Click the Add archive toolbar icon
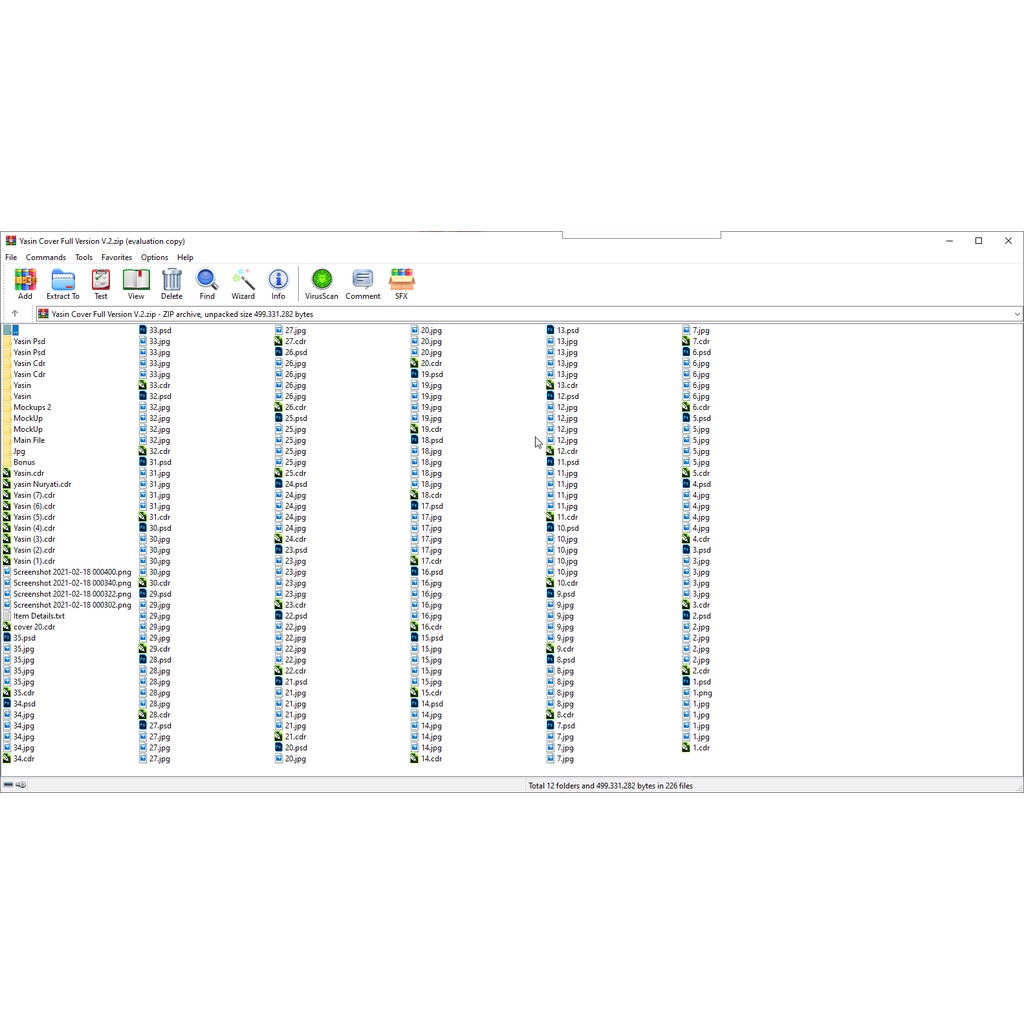Viewport: 1024px width, 1024px height. 25,284
